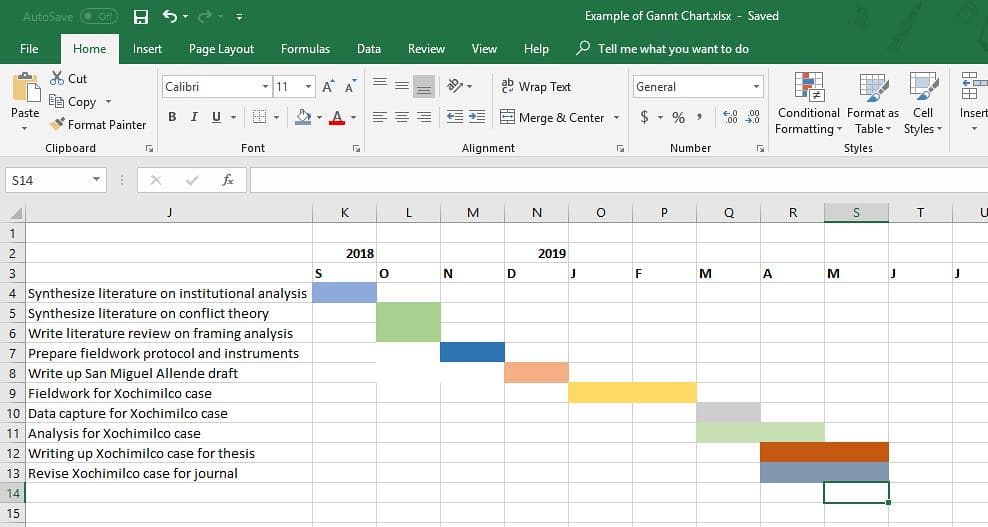The width and height of the screenshot is (988, 527).
Task: Click the Increase Indent icon
Action: click(x=477, y=117)
